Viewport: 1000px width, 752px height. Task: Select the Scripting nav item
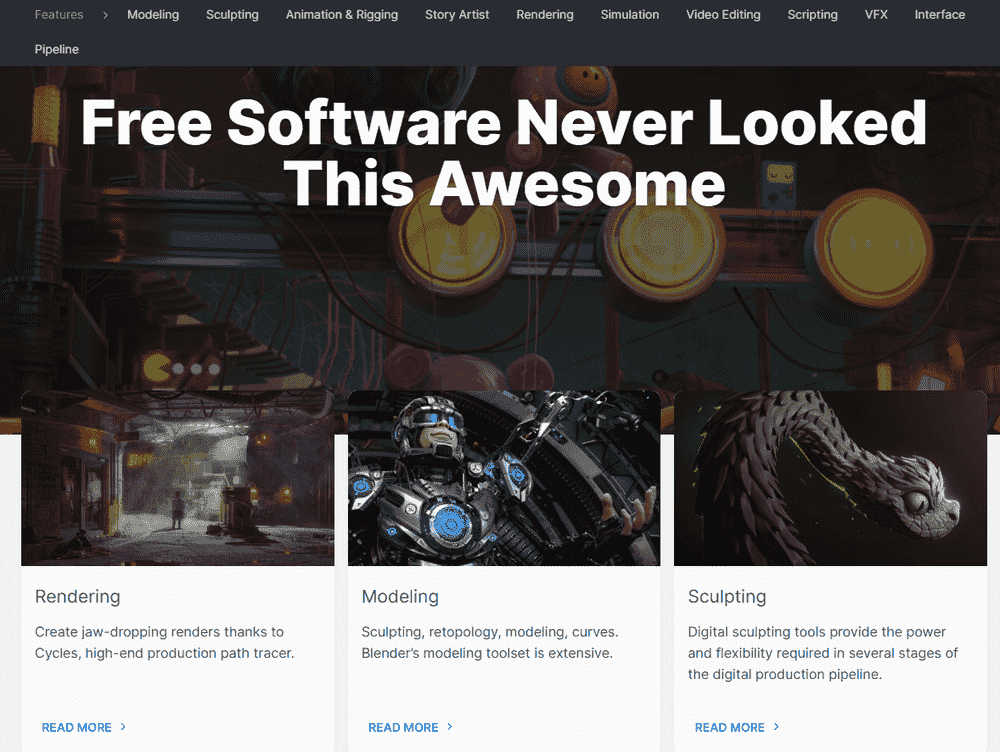[x=812, y=15]
